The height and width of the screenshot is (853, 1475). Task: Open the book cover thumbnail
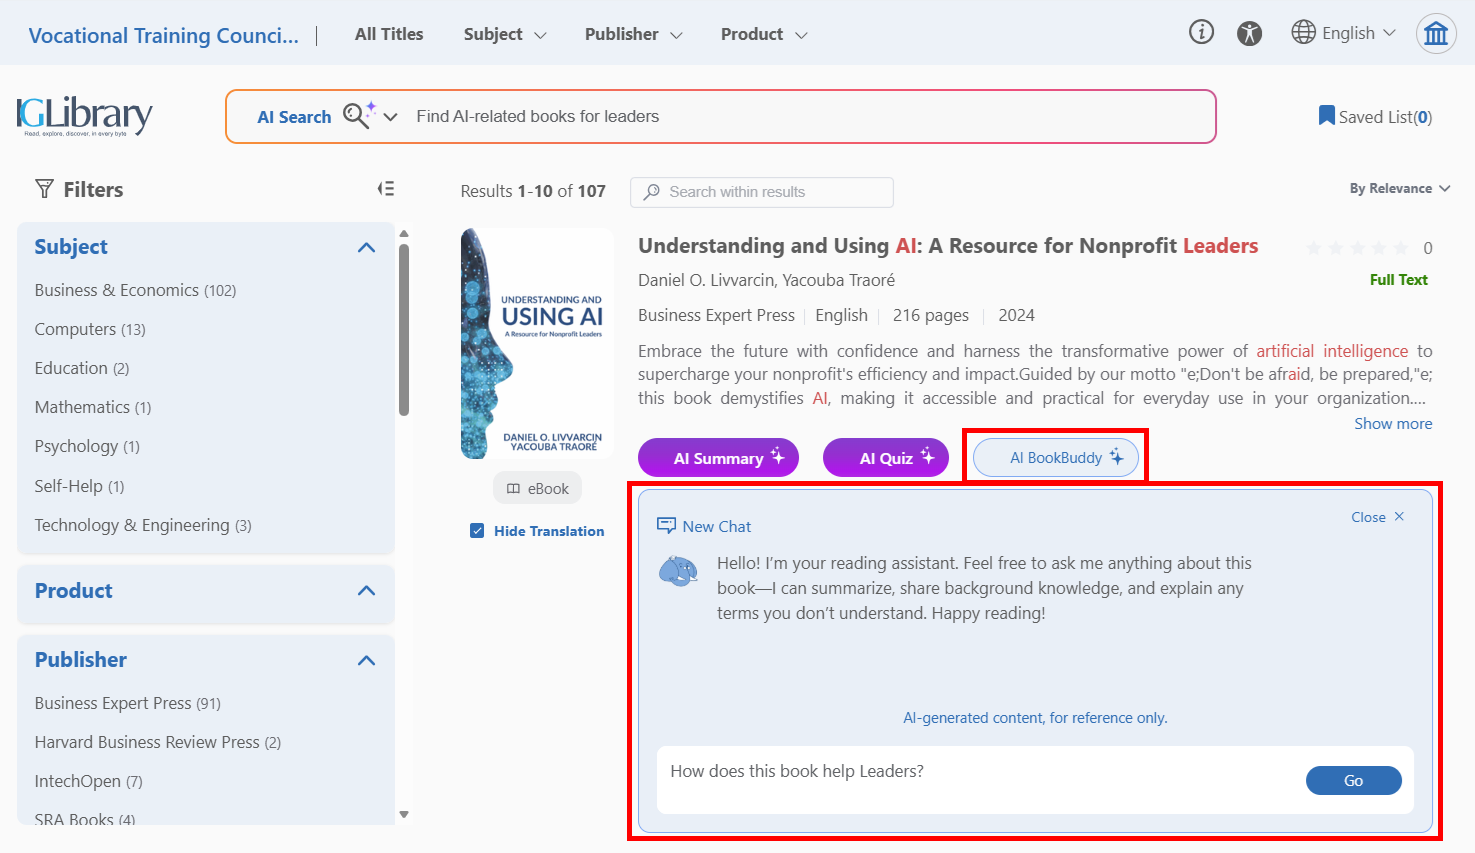point(537,344)
